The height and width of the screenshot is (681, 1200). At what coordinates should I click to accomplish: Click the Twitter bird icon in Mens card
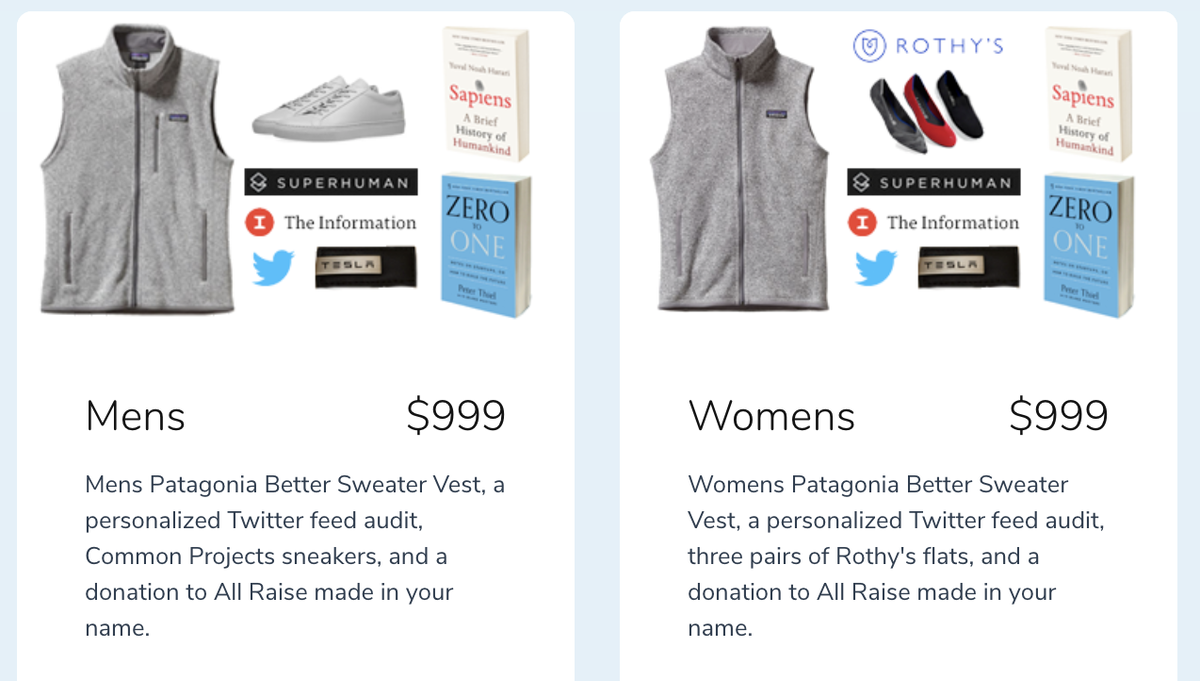(x=274, y=267)
